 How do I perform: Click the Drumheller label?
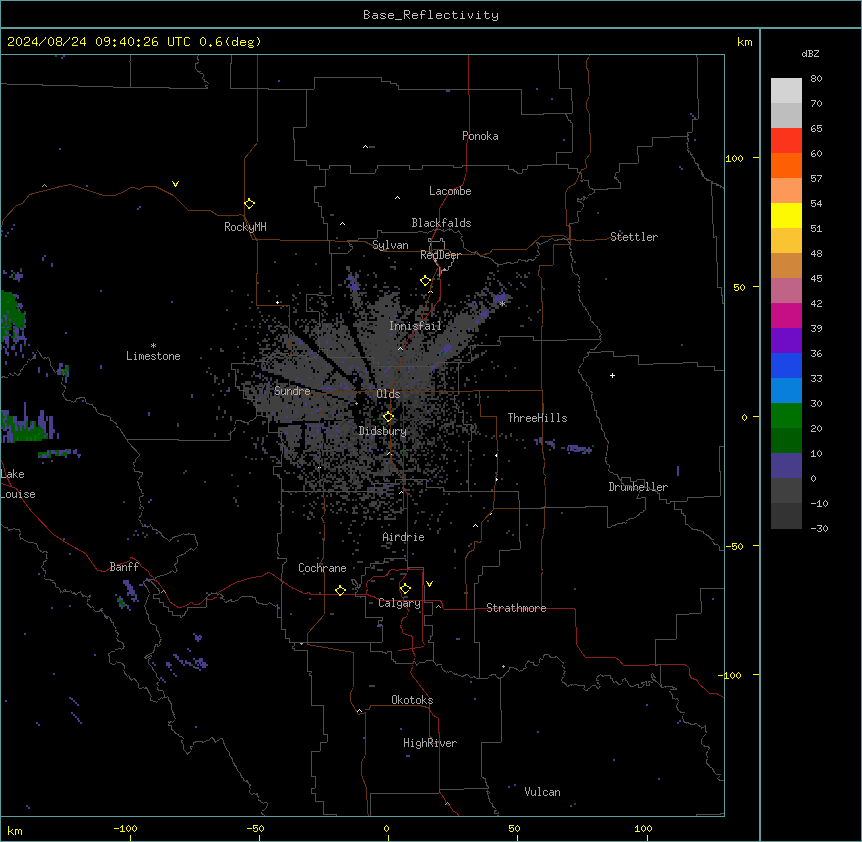[x=638, y=487]
